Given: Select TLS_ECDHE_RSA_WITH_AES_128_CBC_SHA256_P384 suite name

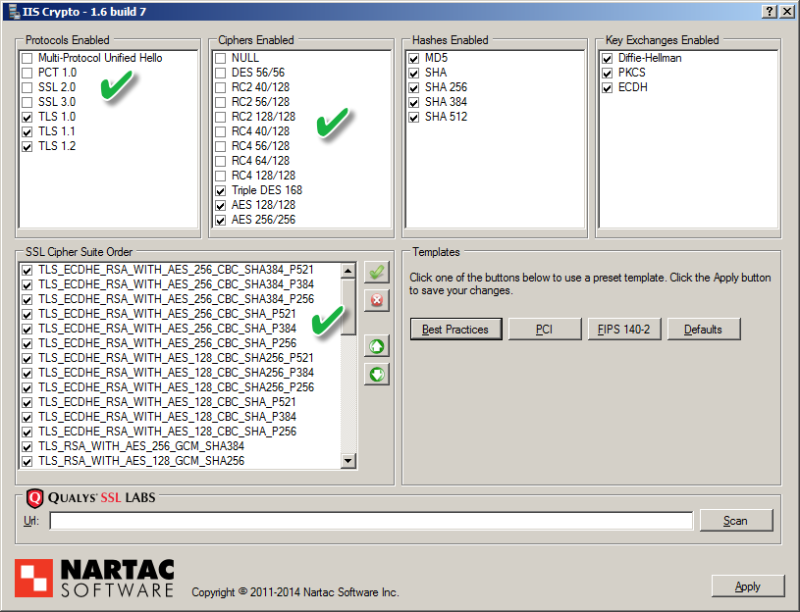Looking at the screenshot, I should pyautogui.click(x=176, y=372).
